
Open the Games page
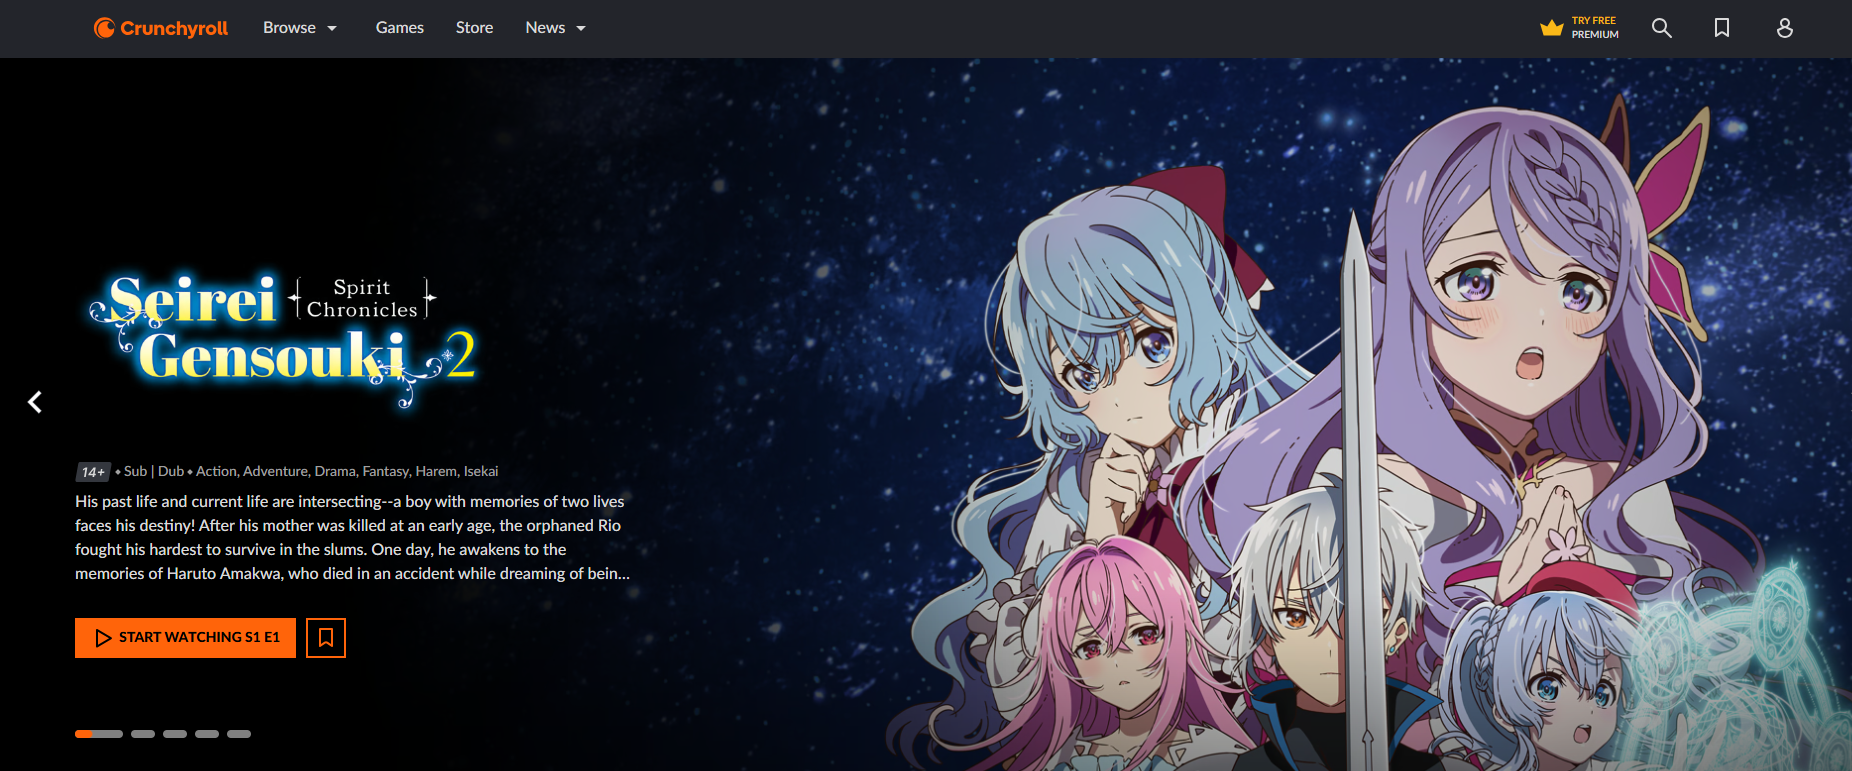[400, 28]
